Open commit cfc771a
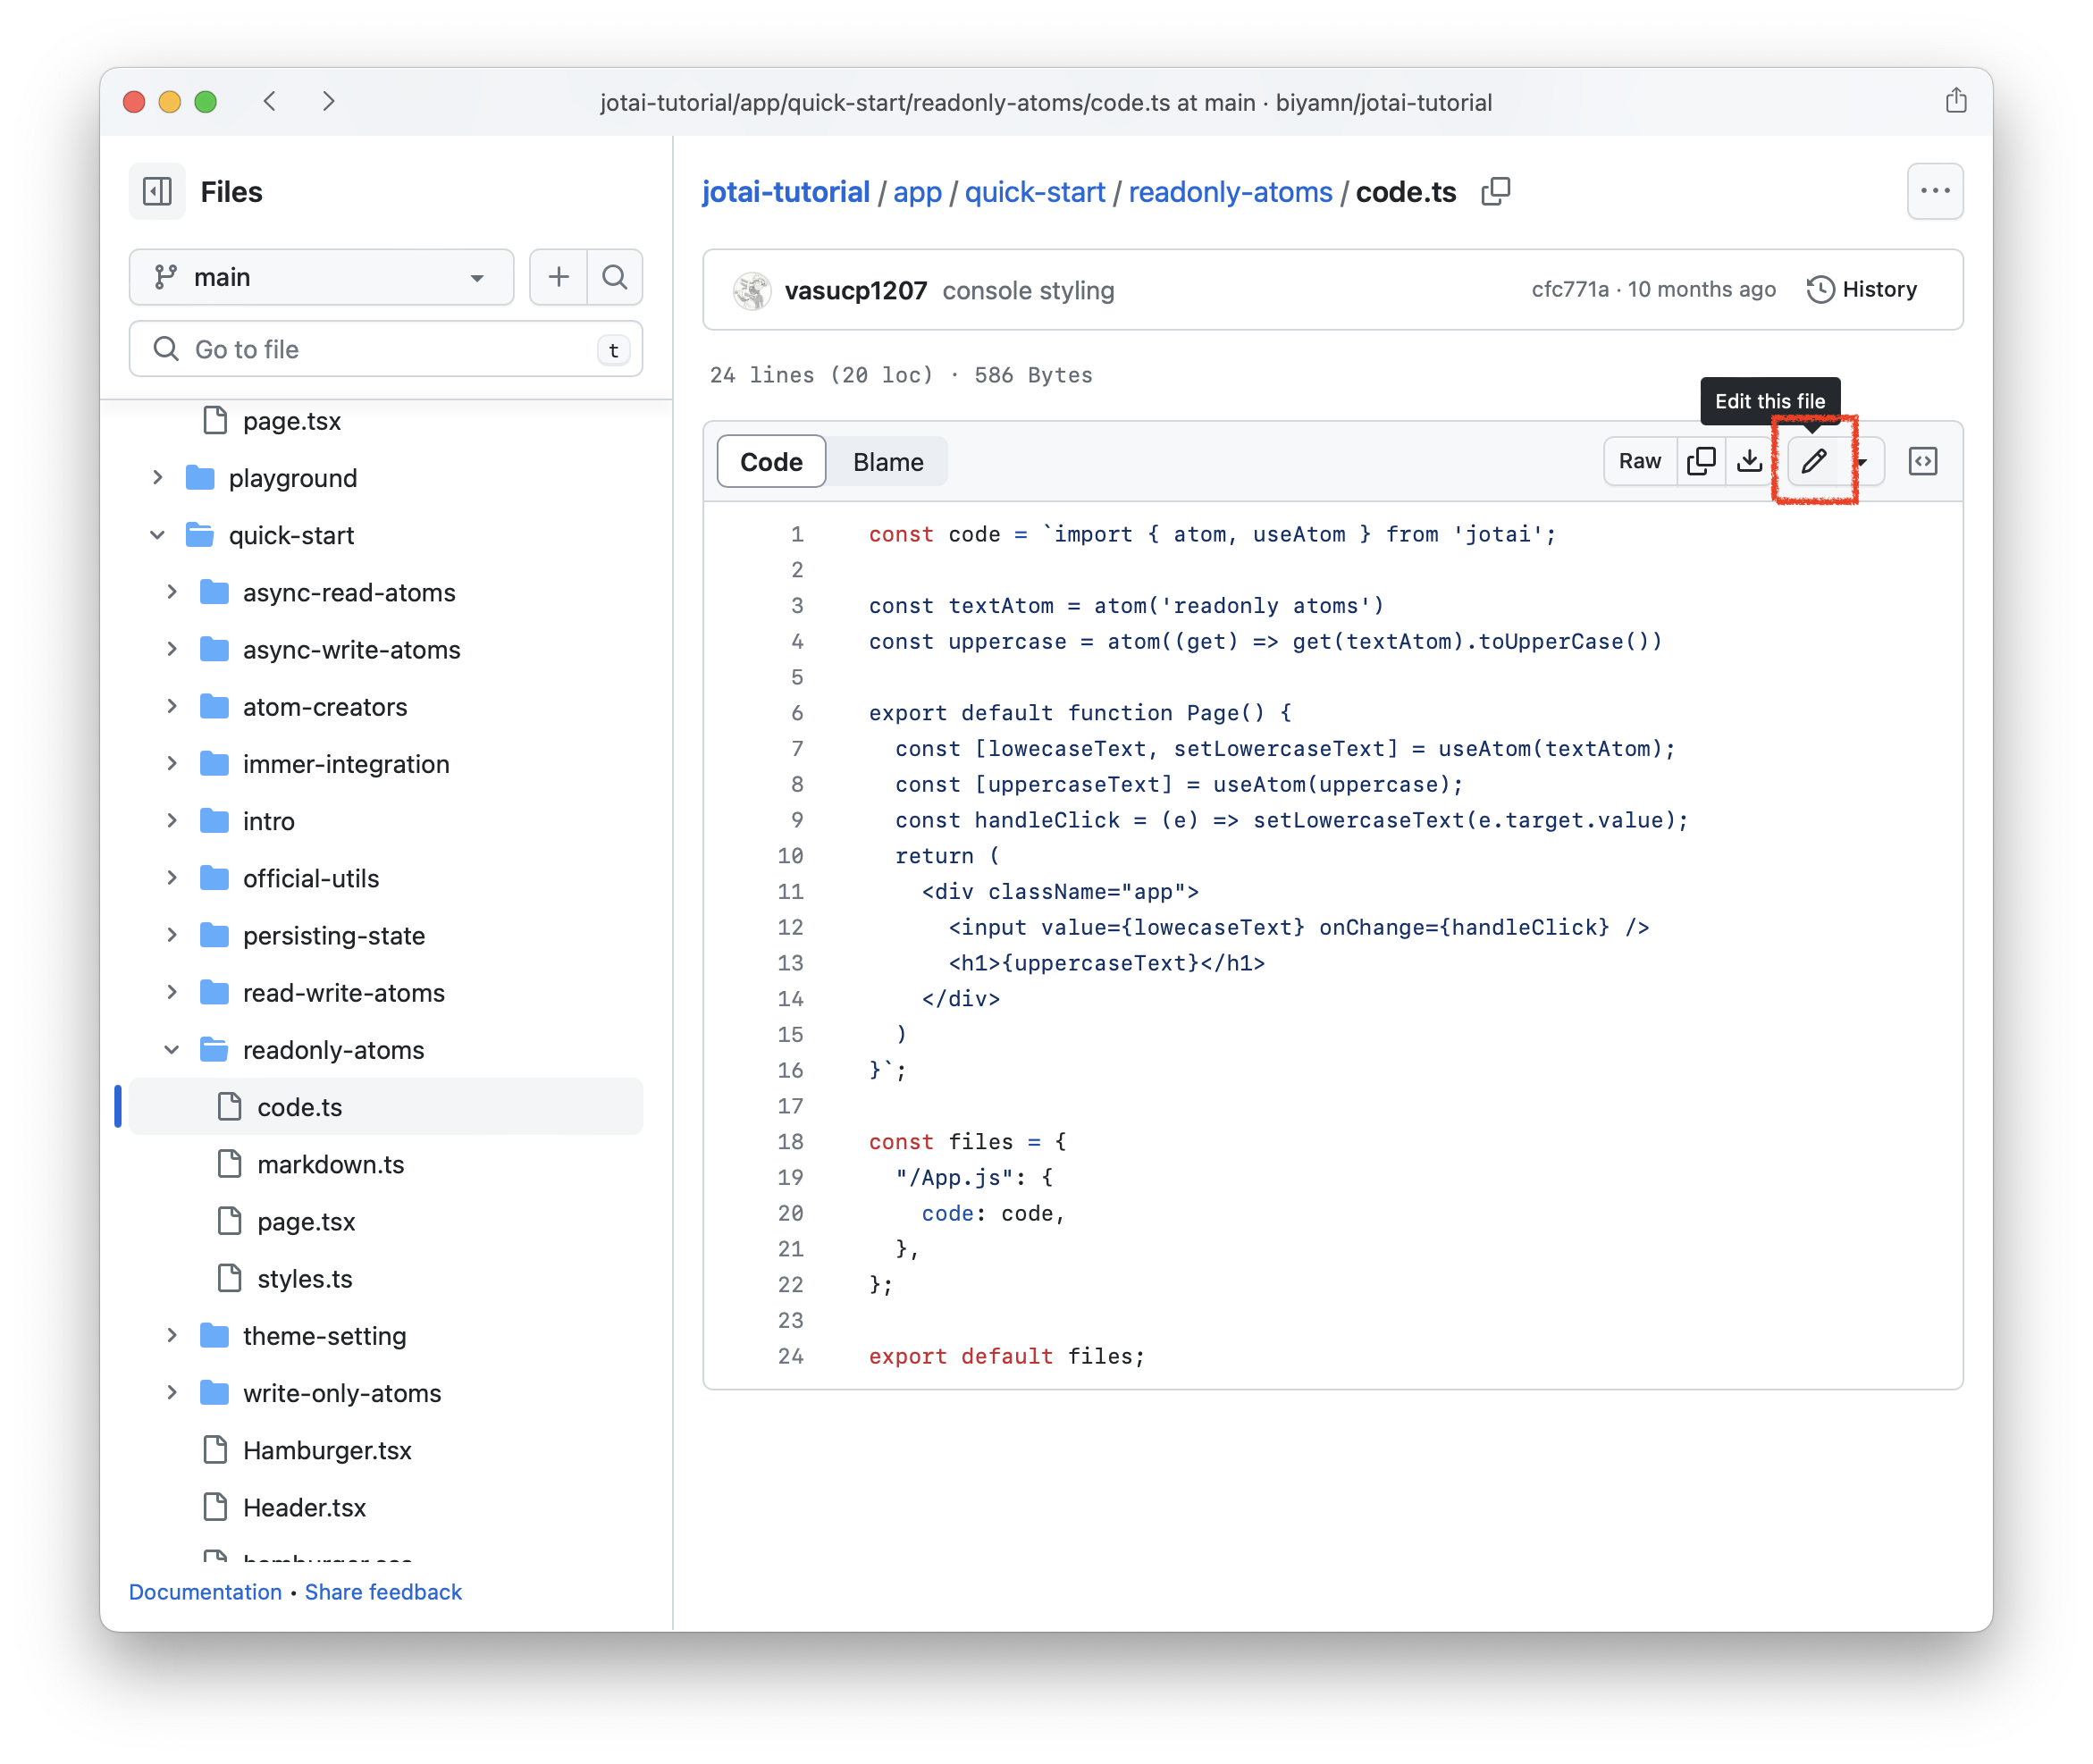 (1570, 289)
